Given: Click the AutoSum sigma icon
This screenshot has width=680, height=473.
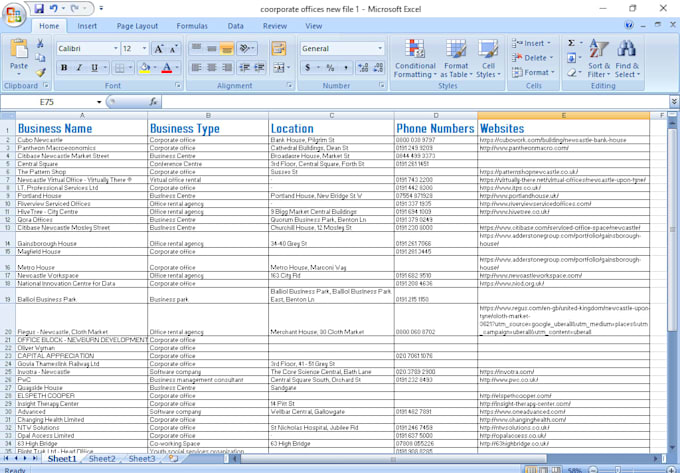Looking at the screenshot, I should pos(572,43).
